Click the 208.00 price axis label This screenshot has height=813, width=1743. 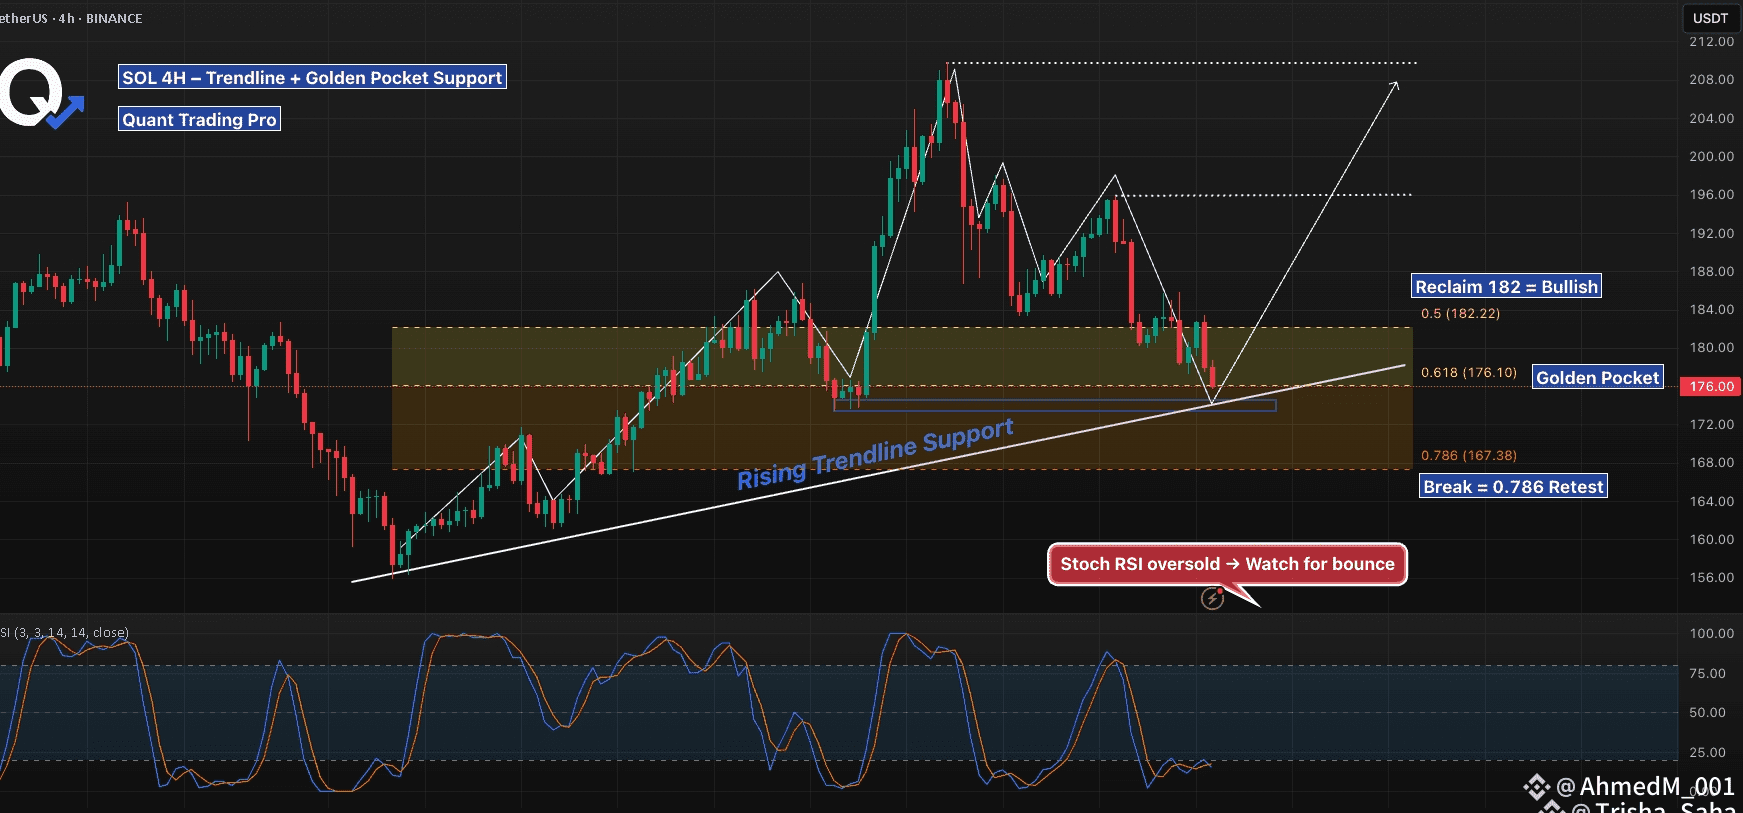tap(1711, 79)
